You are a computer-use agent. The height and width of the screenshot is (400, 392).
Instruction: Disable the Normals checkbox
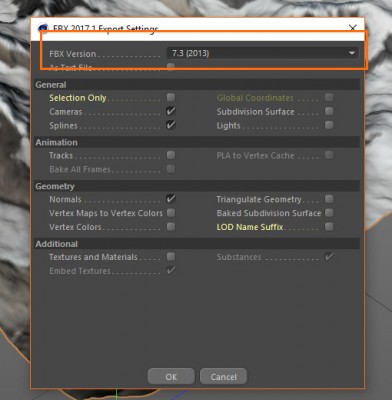point(171,199)
